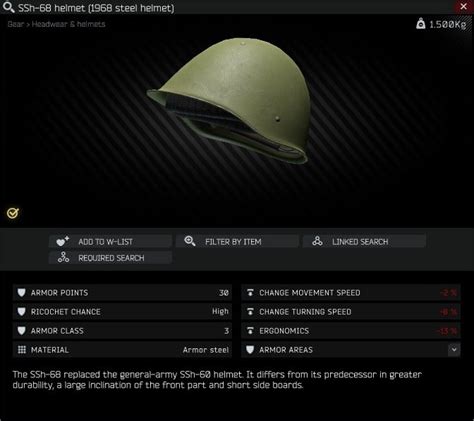474x421 pixels.
Task: Click the yellow checkmark badge icon
Action: click(13, 213)
